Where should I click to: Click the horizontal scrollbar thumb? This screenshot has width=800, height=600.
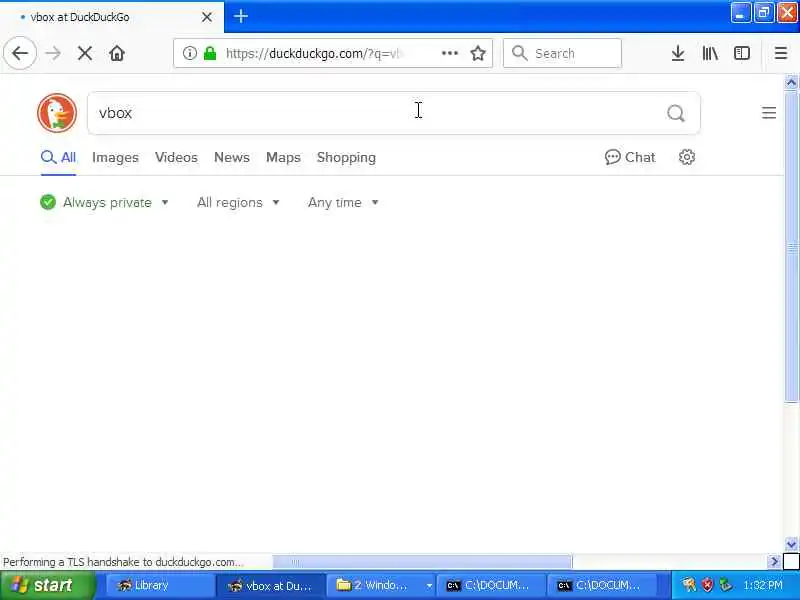(422, 562)
